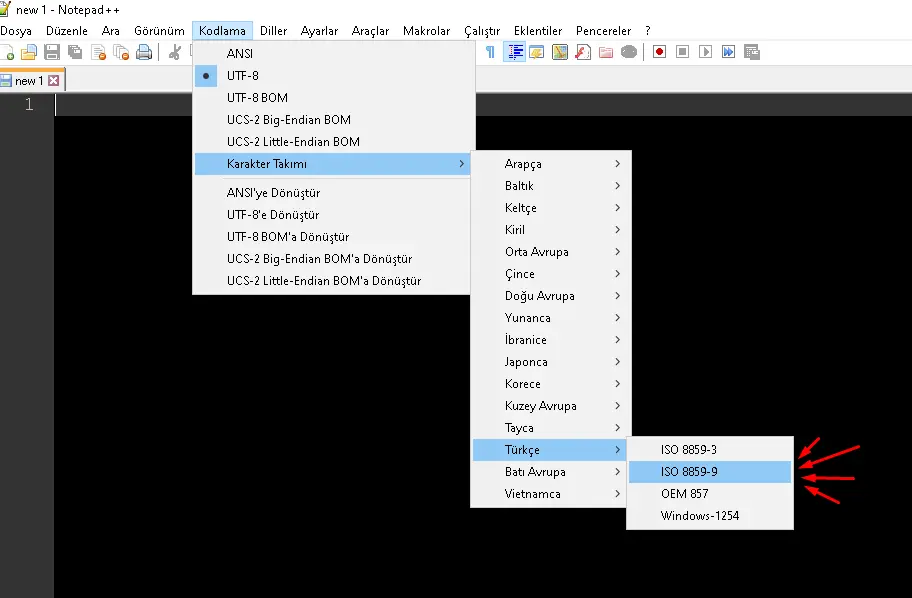Select UCS-2 Little-Endian BOM encoding
This screenshot has width=912, height=598.
[x=334, y=142]
